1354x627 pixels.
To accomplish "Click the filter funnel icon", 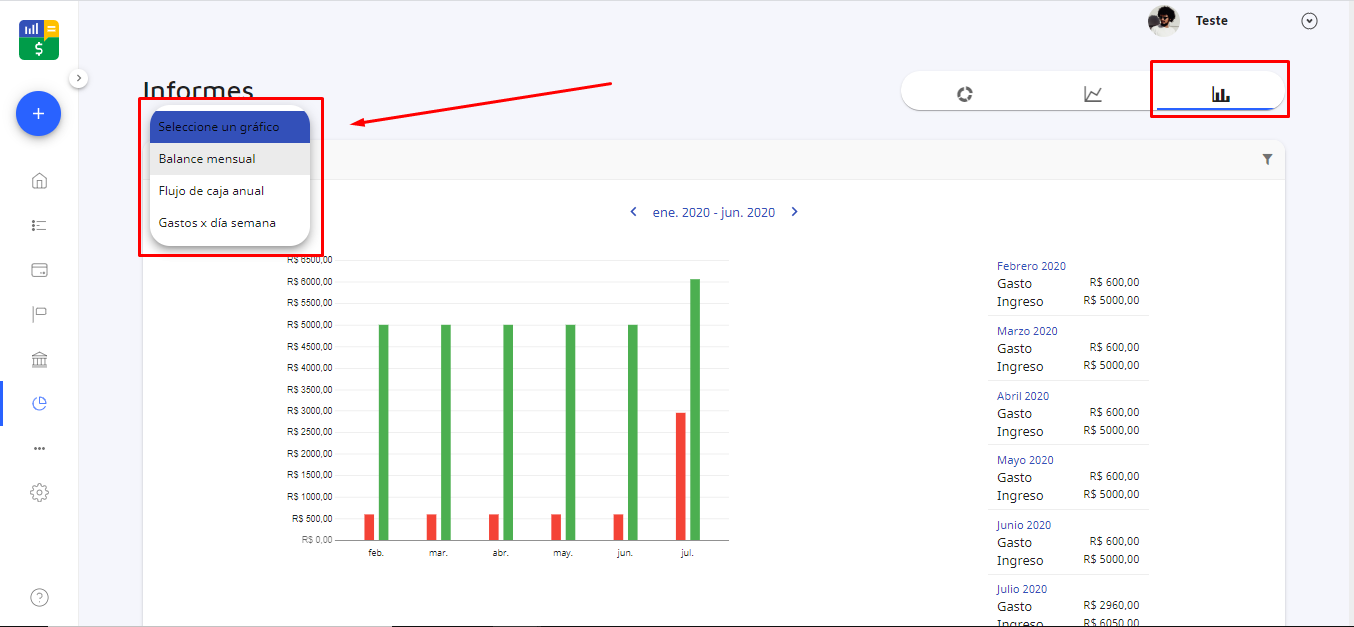I will pyautogui.click(x=1267, y=159).
